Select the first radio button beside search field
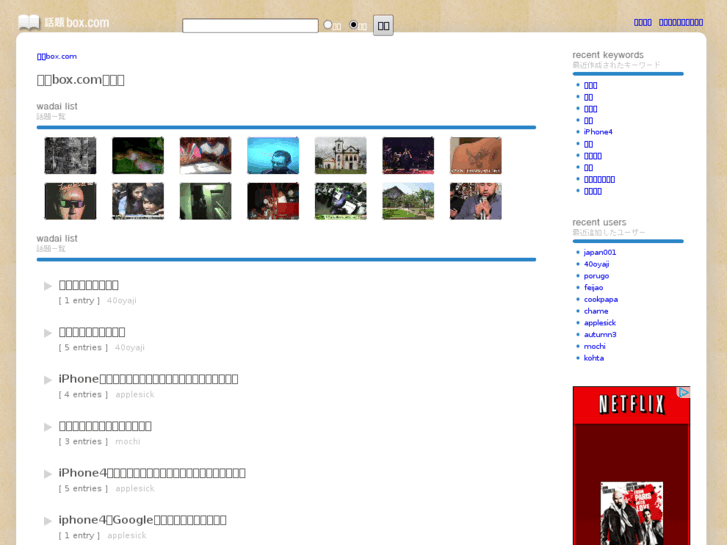 (328, 25)
